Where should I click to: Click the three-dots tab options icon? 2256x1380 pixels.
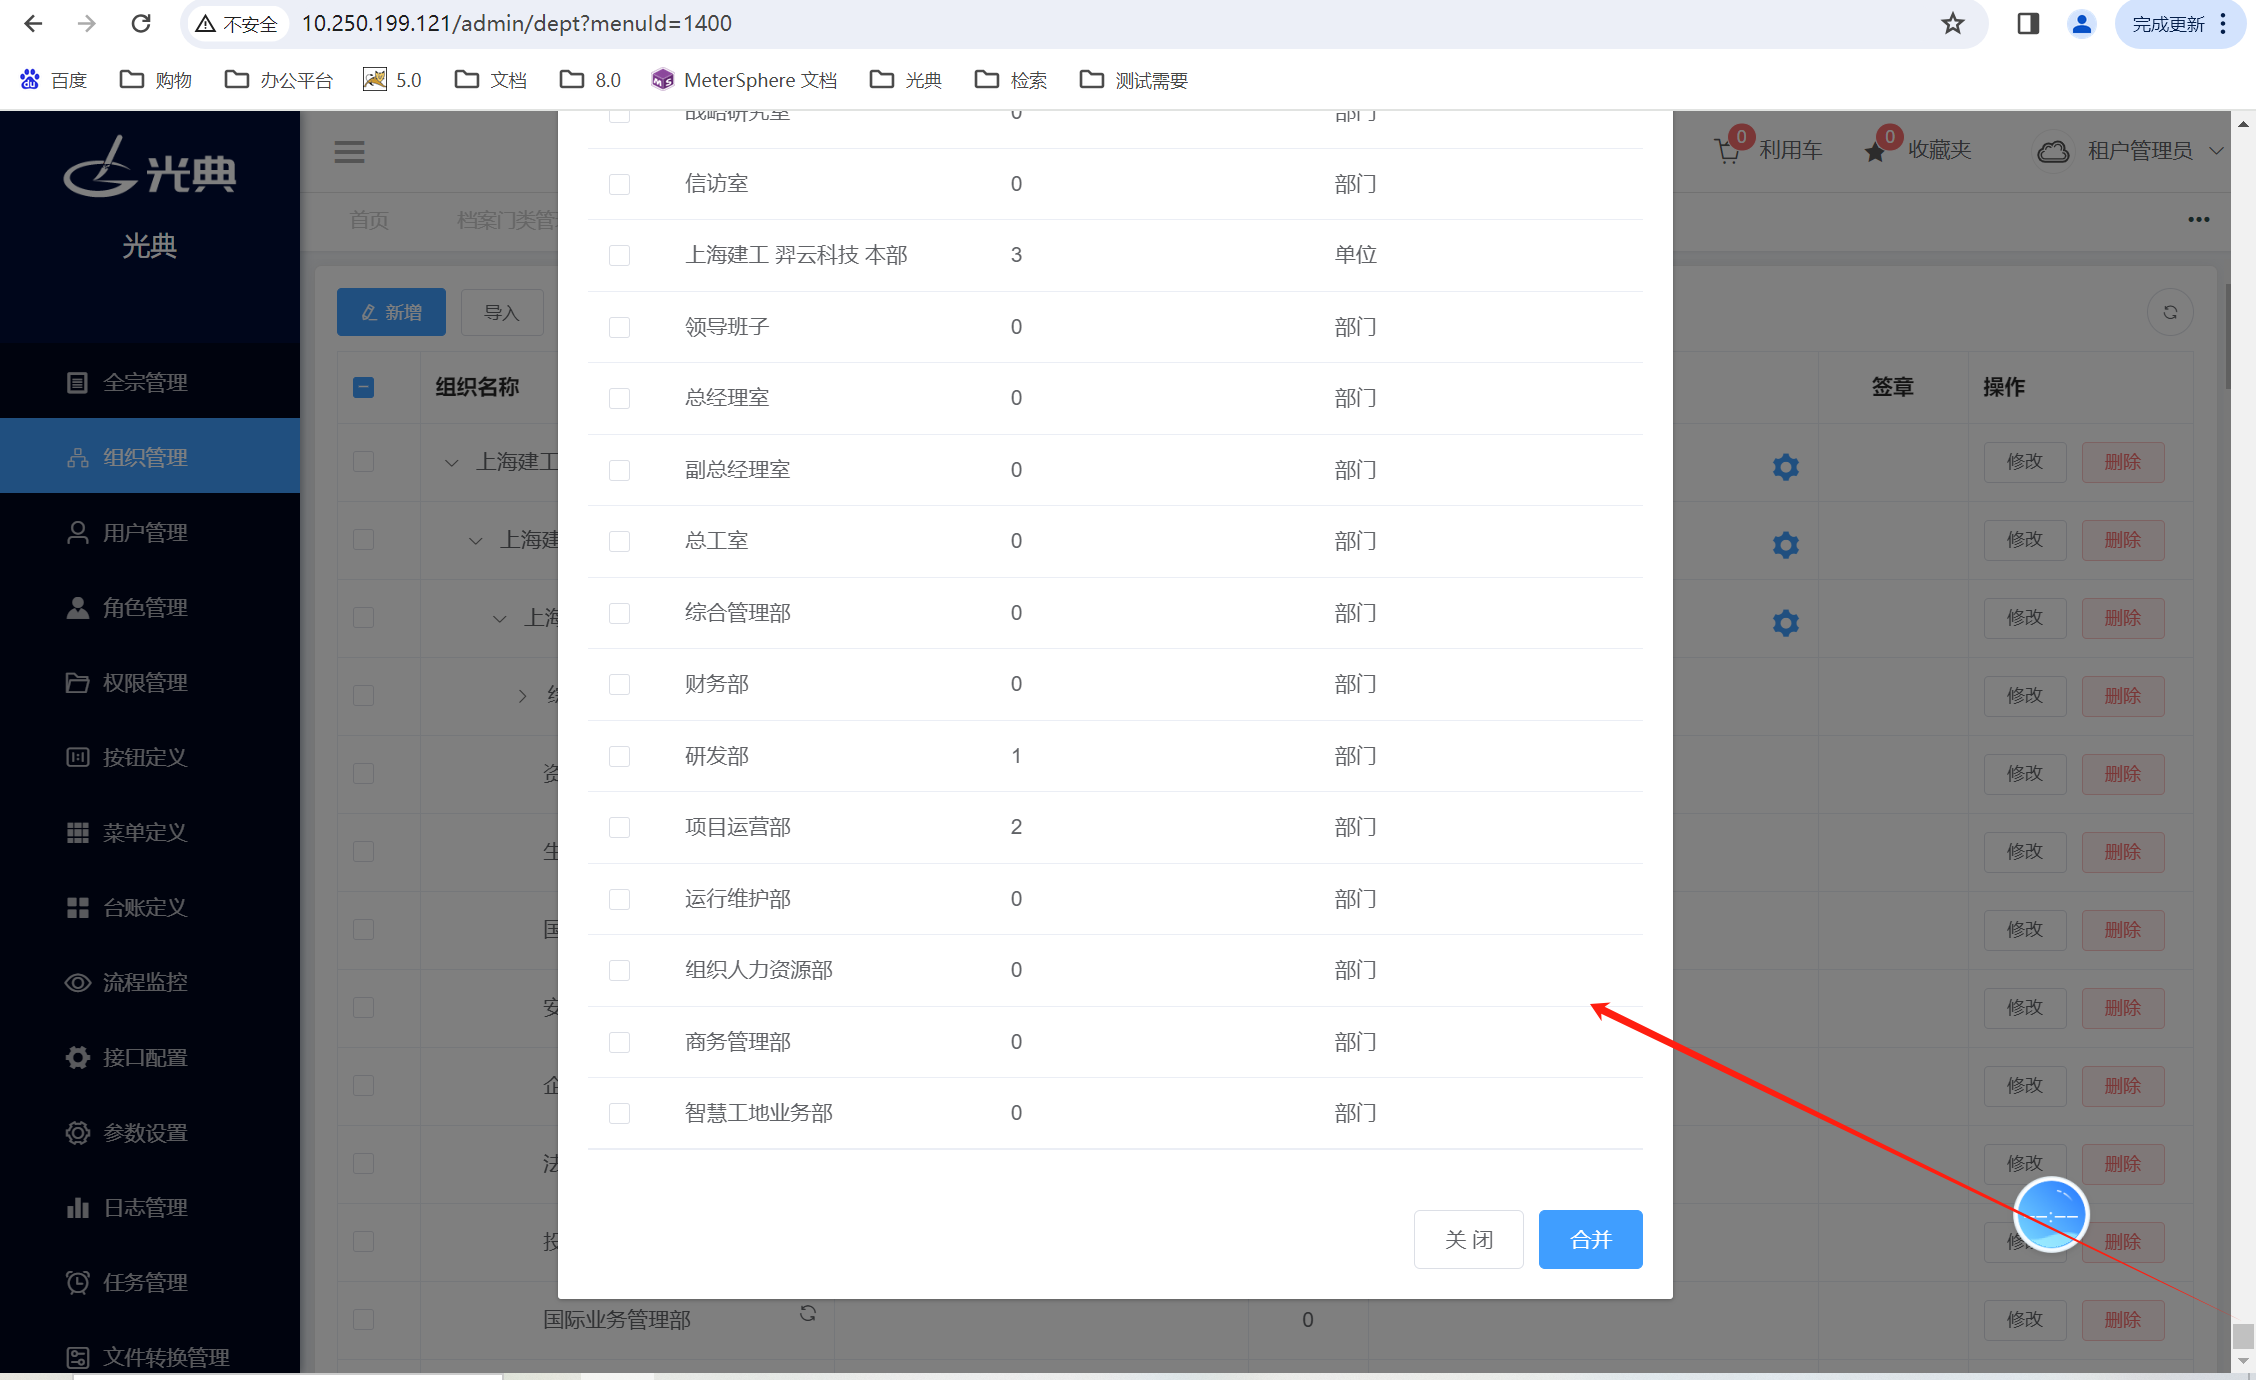click(2198, 220)
